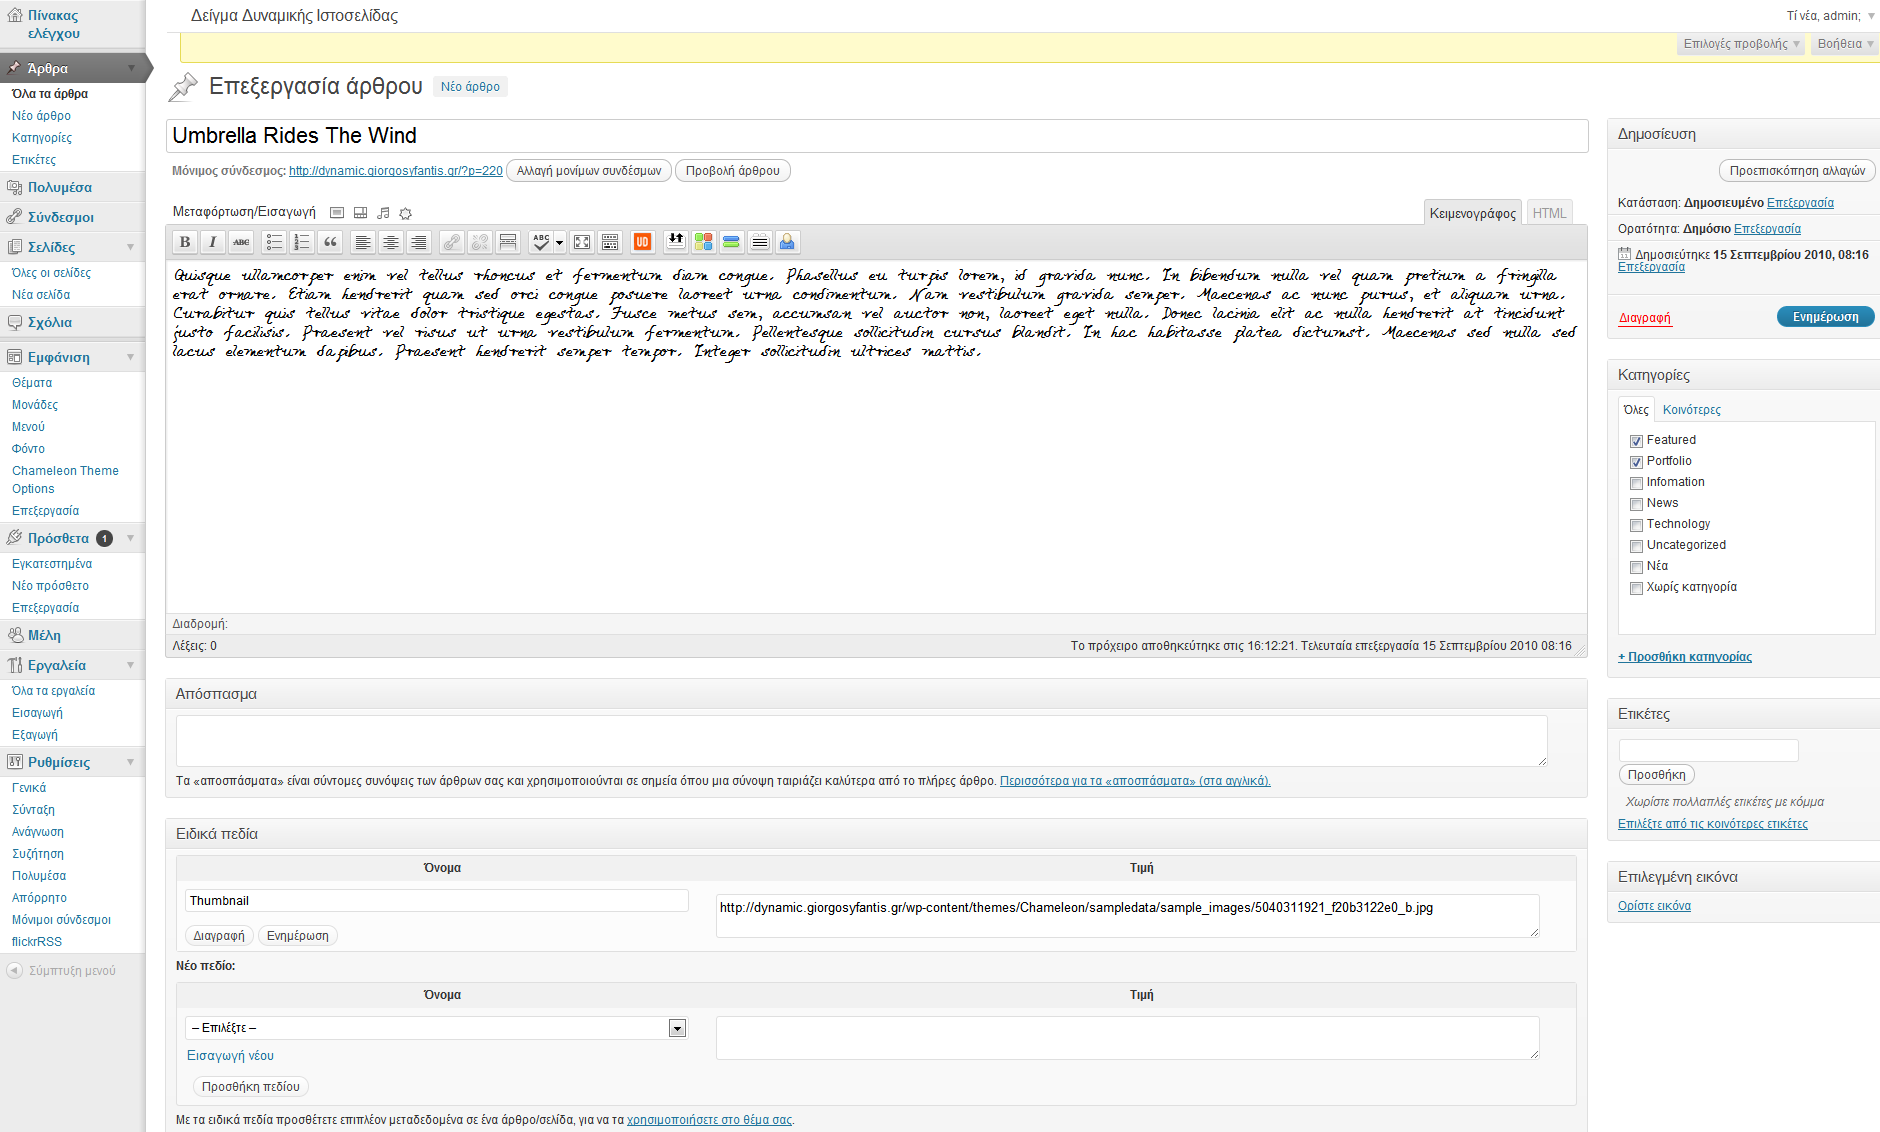1880x1132 pixels.
Task: Select the Κοινότερες categories tab
Action: pyautogui.click(x=1691, y=410)
